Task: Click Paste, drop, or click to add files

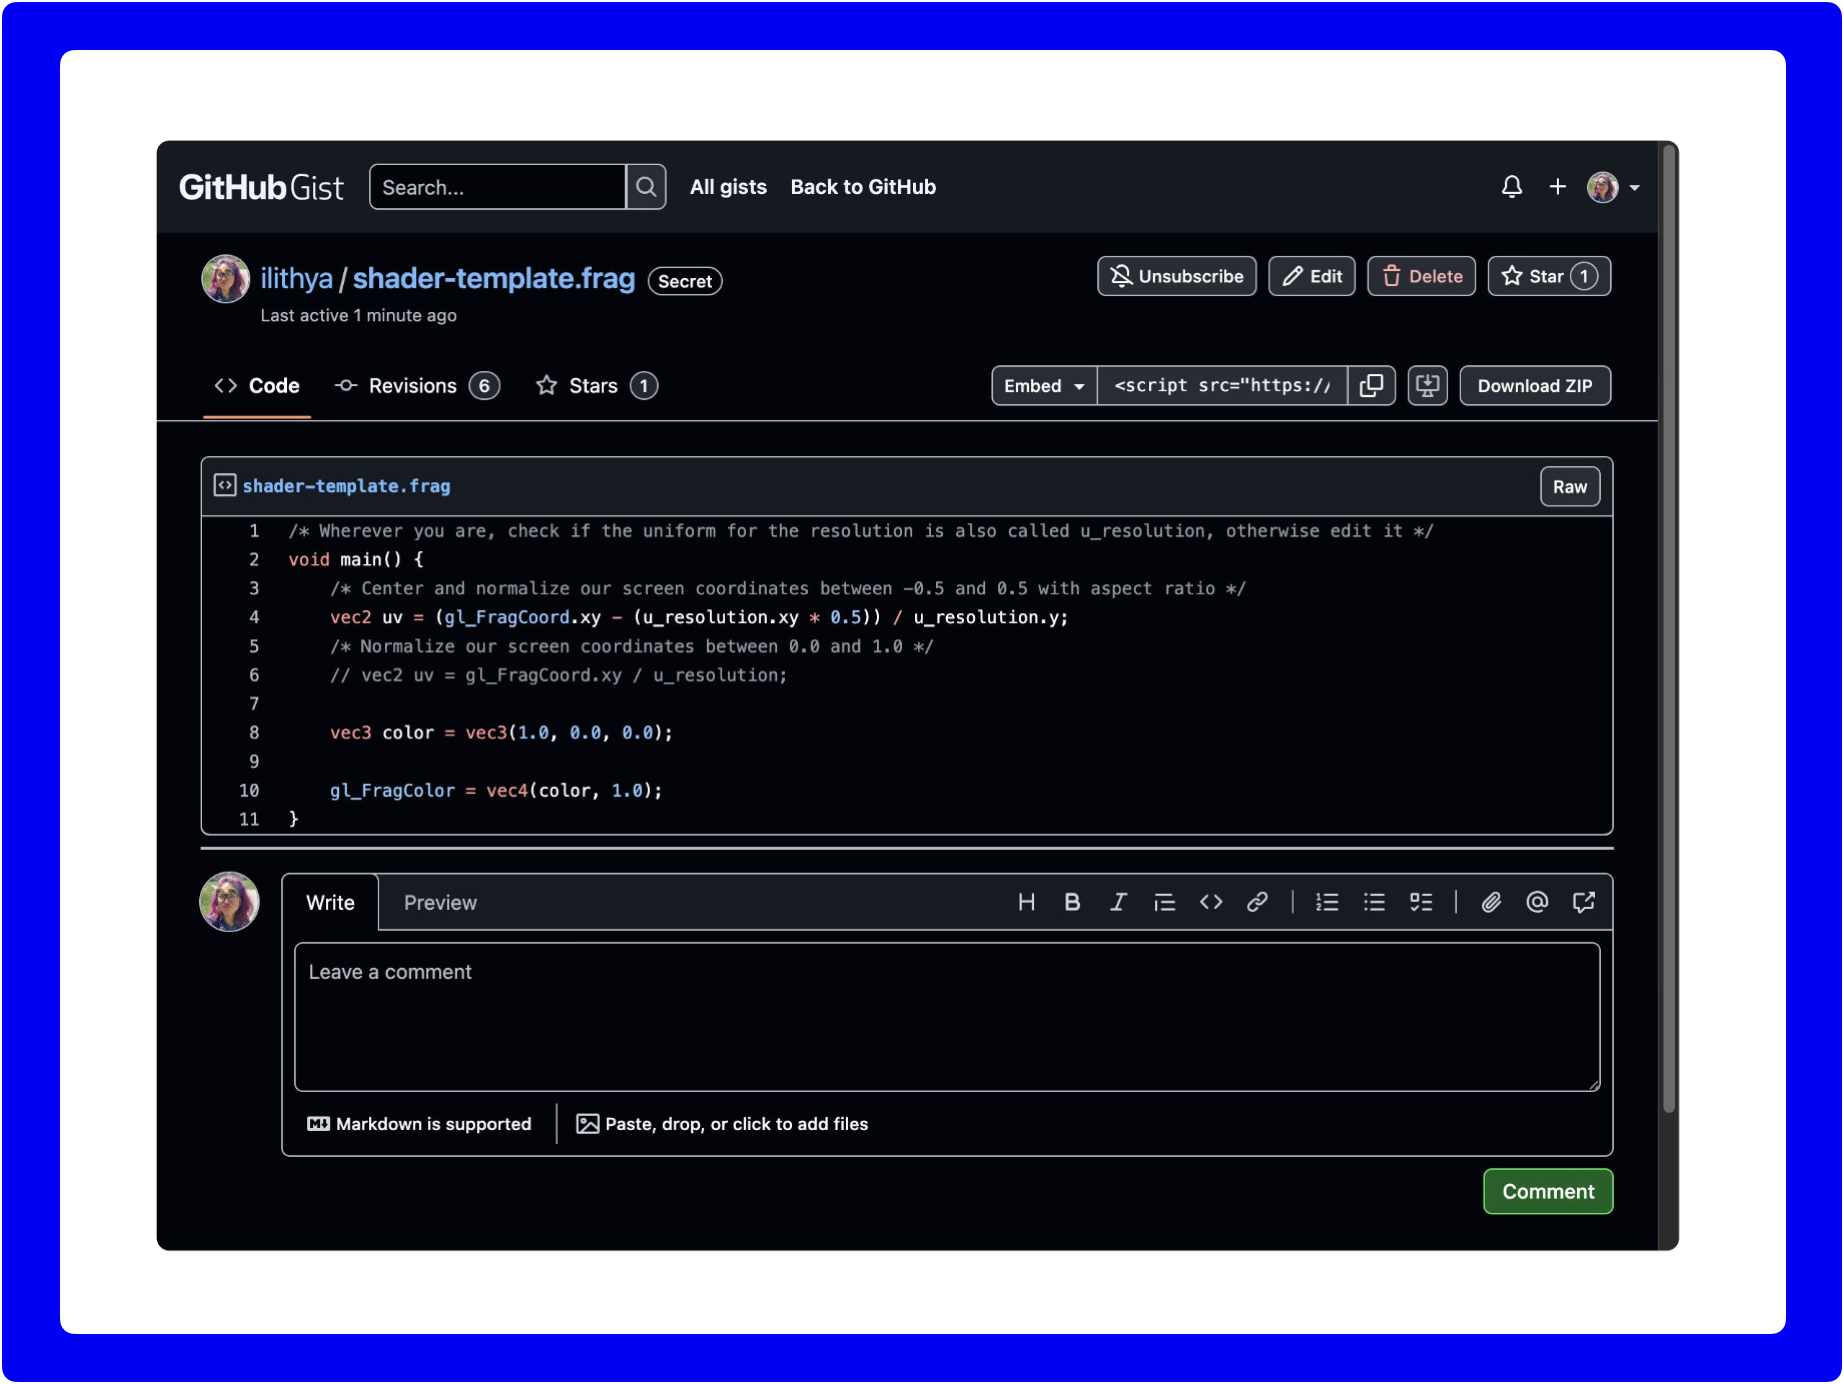Action: pyautogui.click(x=722, y=1124)
